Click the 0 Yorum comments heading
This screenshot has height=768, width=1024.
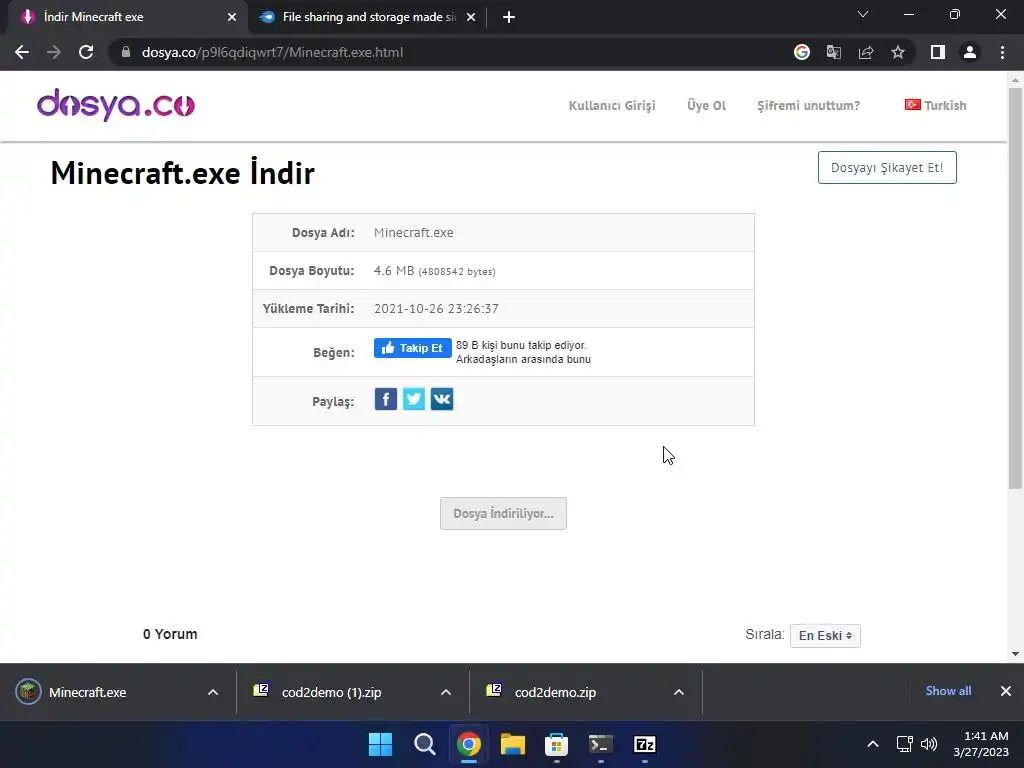pos(170,634)
